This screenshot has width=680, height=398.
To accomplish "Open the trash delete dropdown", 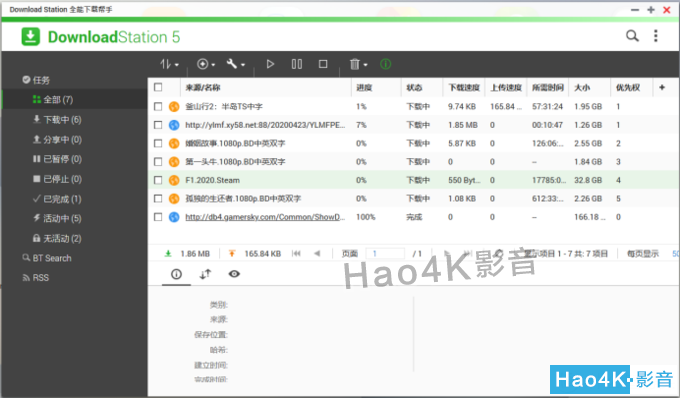I will [x=358, y=64].
